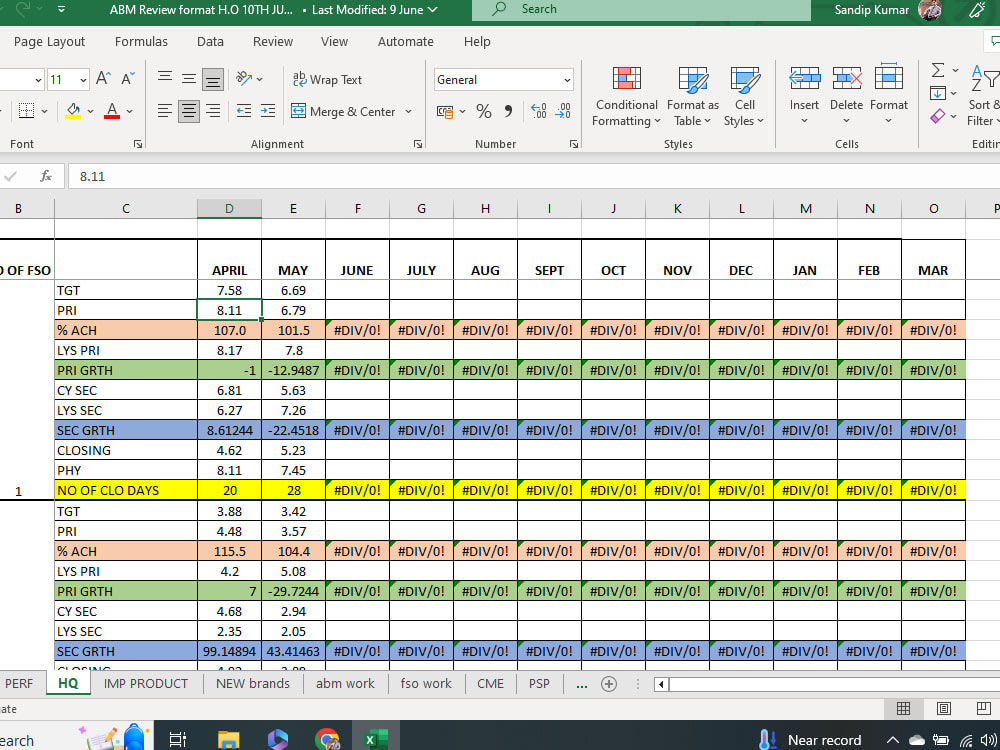Image resolution: width=1000 pixels, height=750 pixels.
Task: Decrease decimal places
Action: pyautogui.click(x=562, y=112)
